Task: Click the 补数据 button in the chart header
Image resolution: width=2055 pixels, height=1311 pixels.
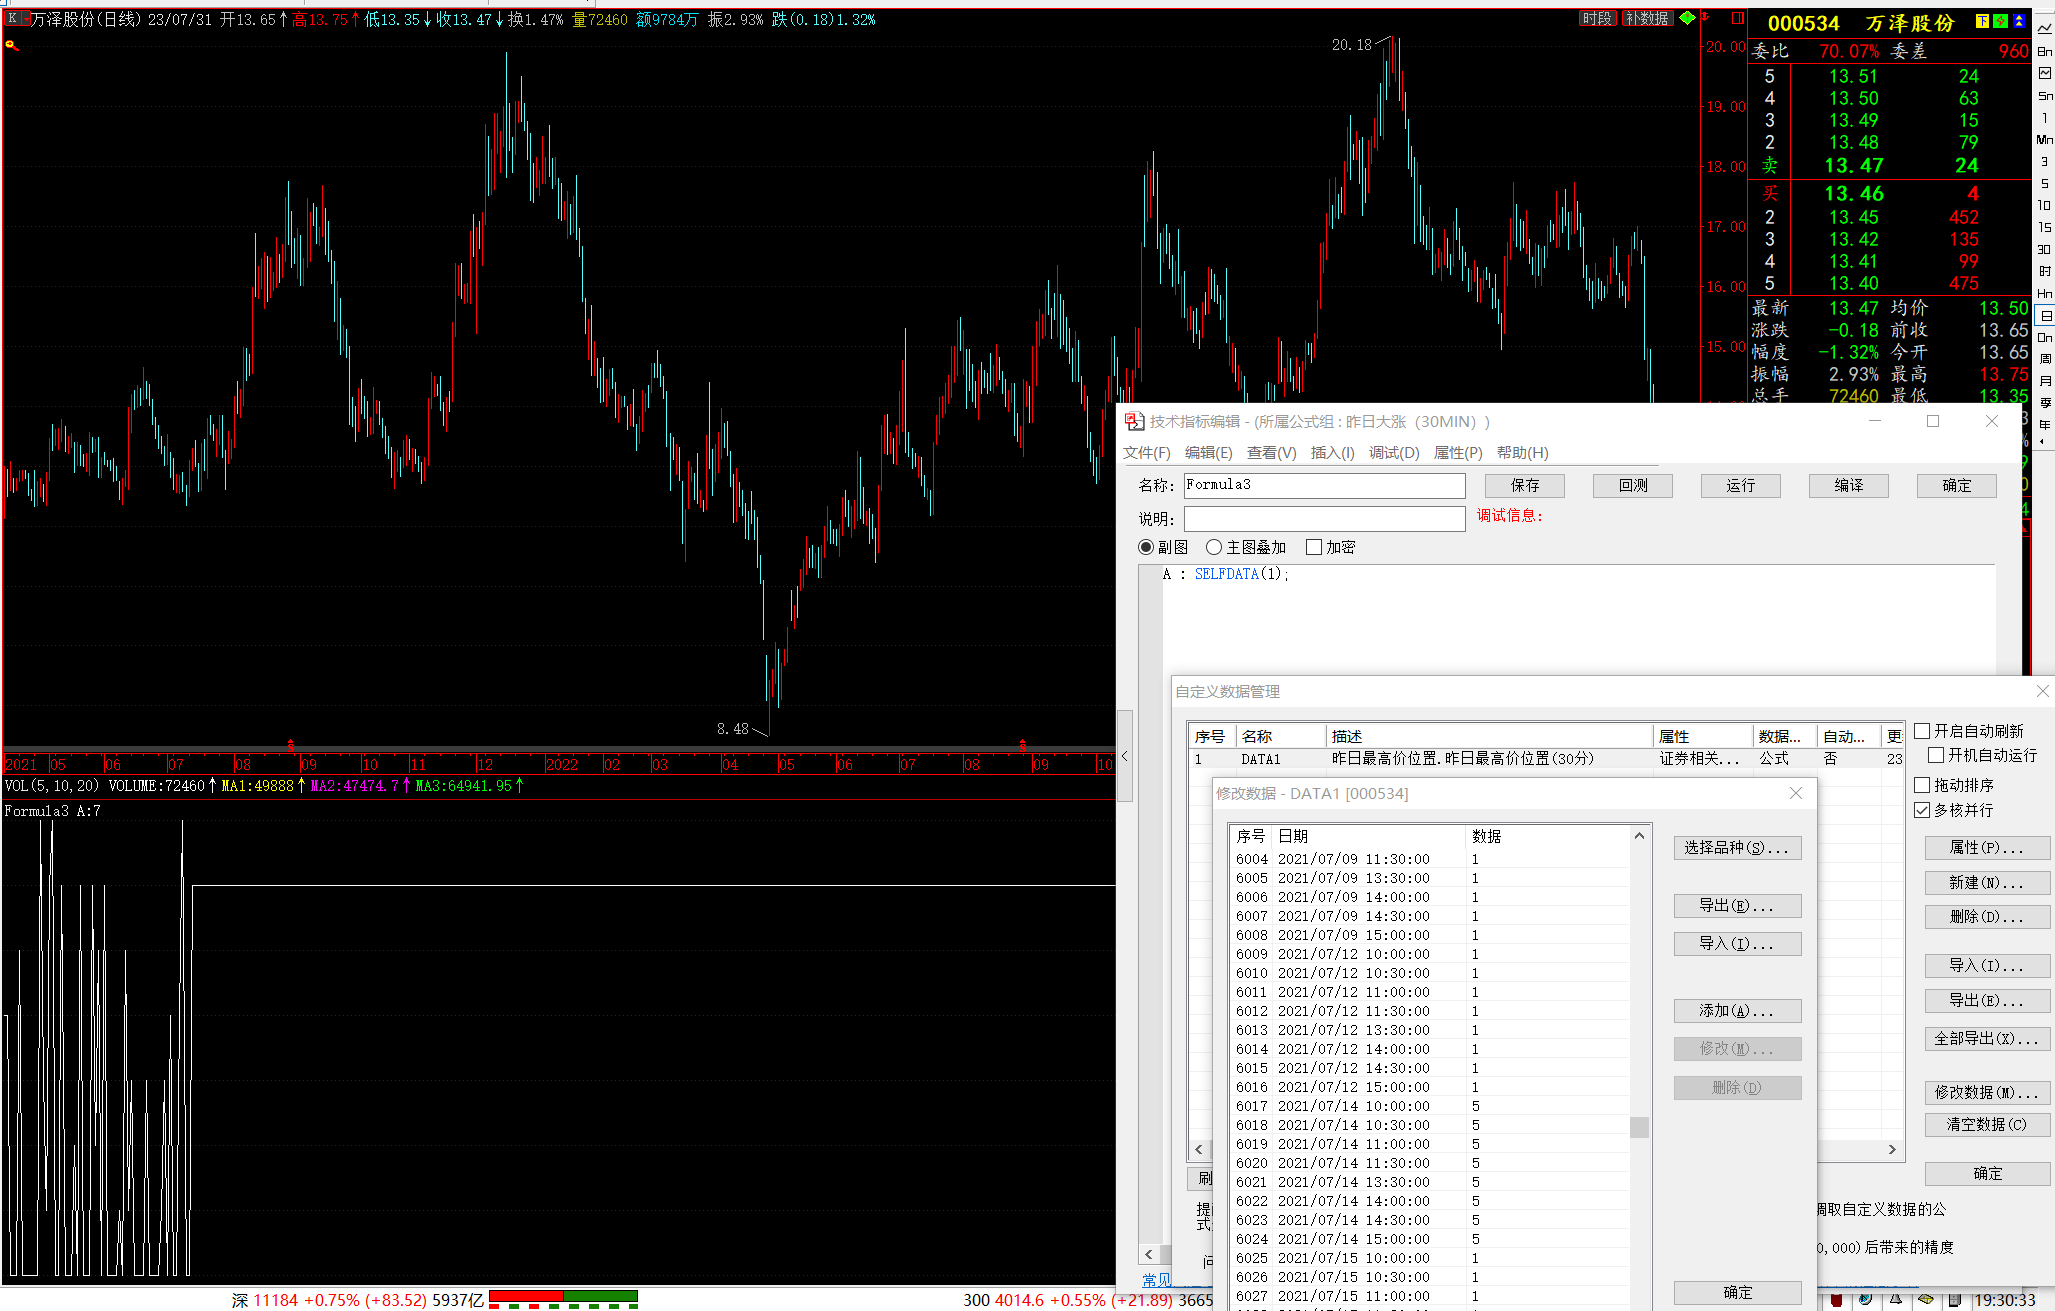Action: [x=1647, y=18]
